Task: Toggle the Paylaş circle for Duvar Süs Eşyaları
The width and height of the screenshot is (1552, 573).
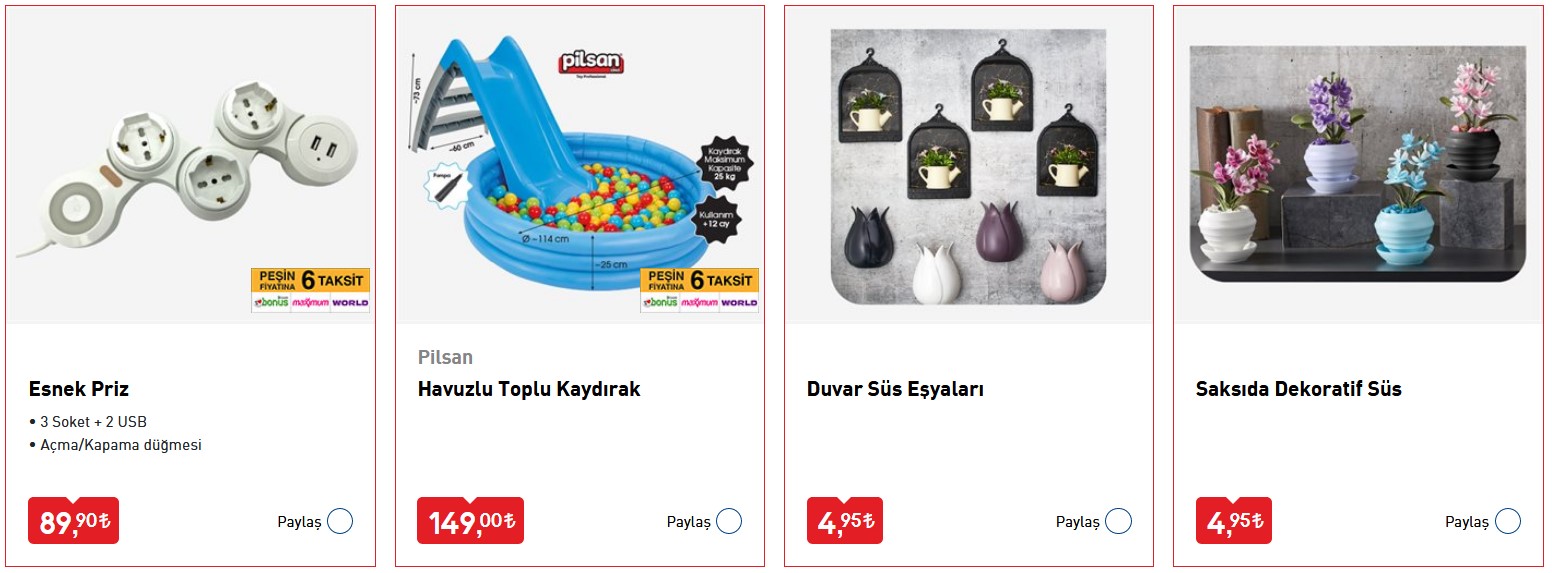Action: (x=1118, y=521)
